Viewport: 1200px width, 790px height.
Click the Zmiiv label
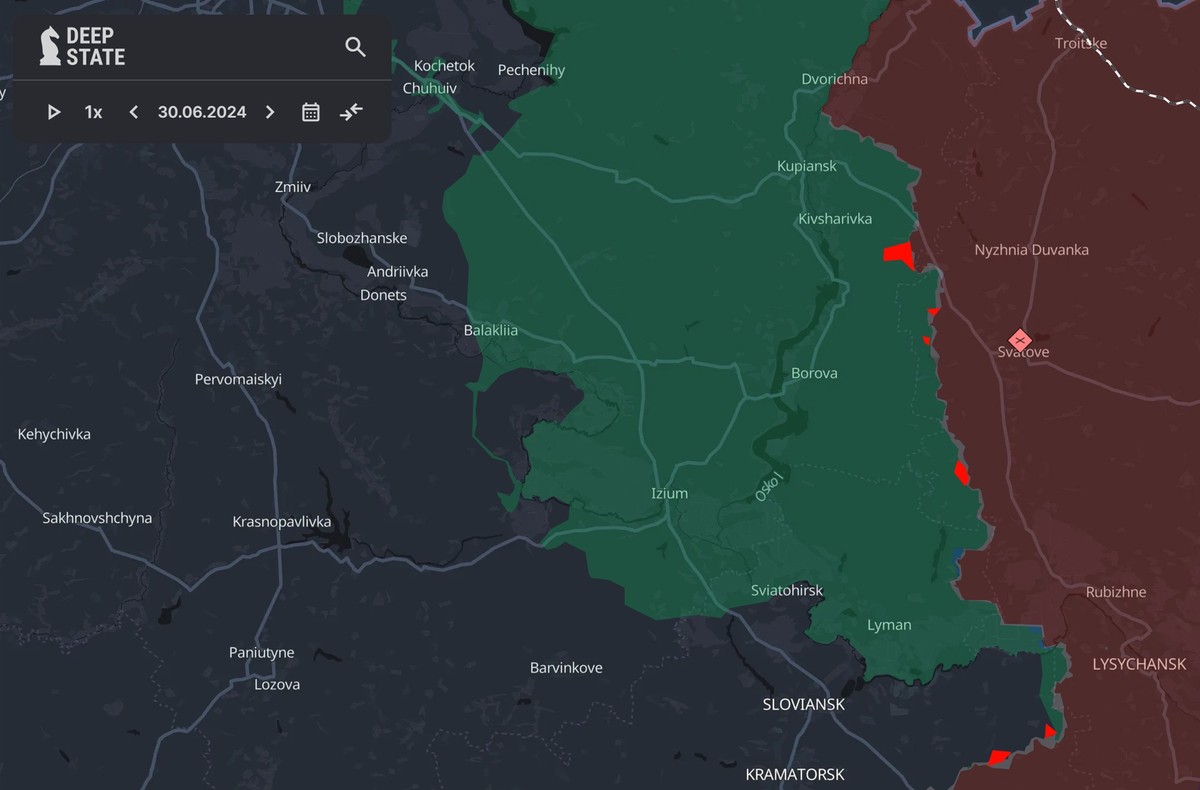coord(293,186)
